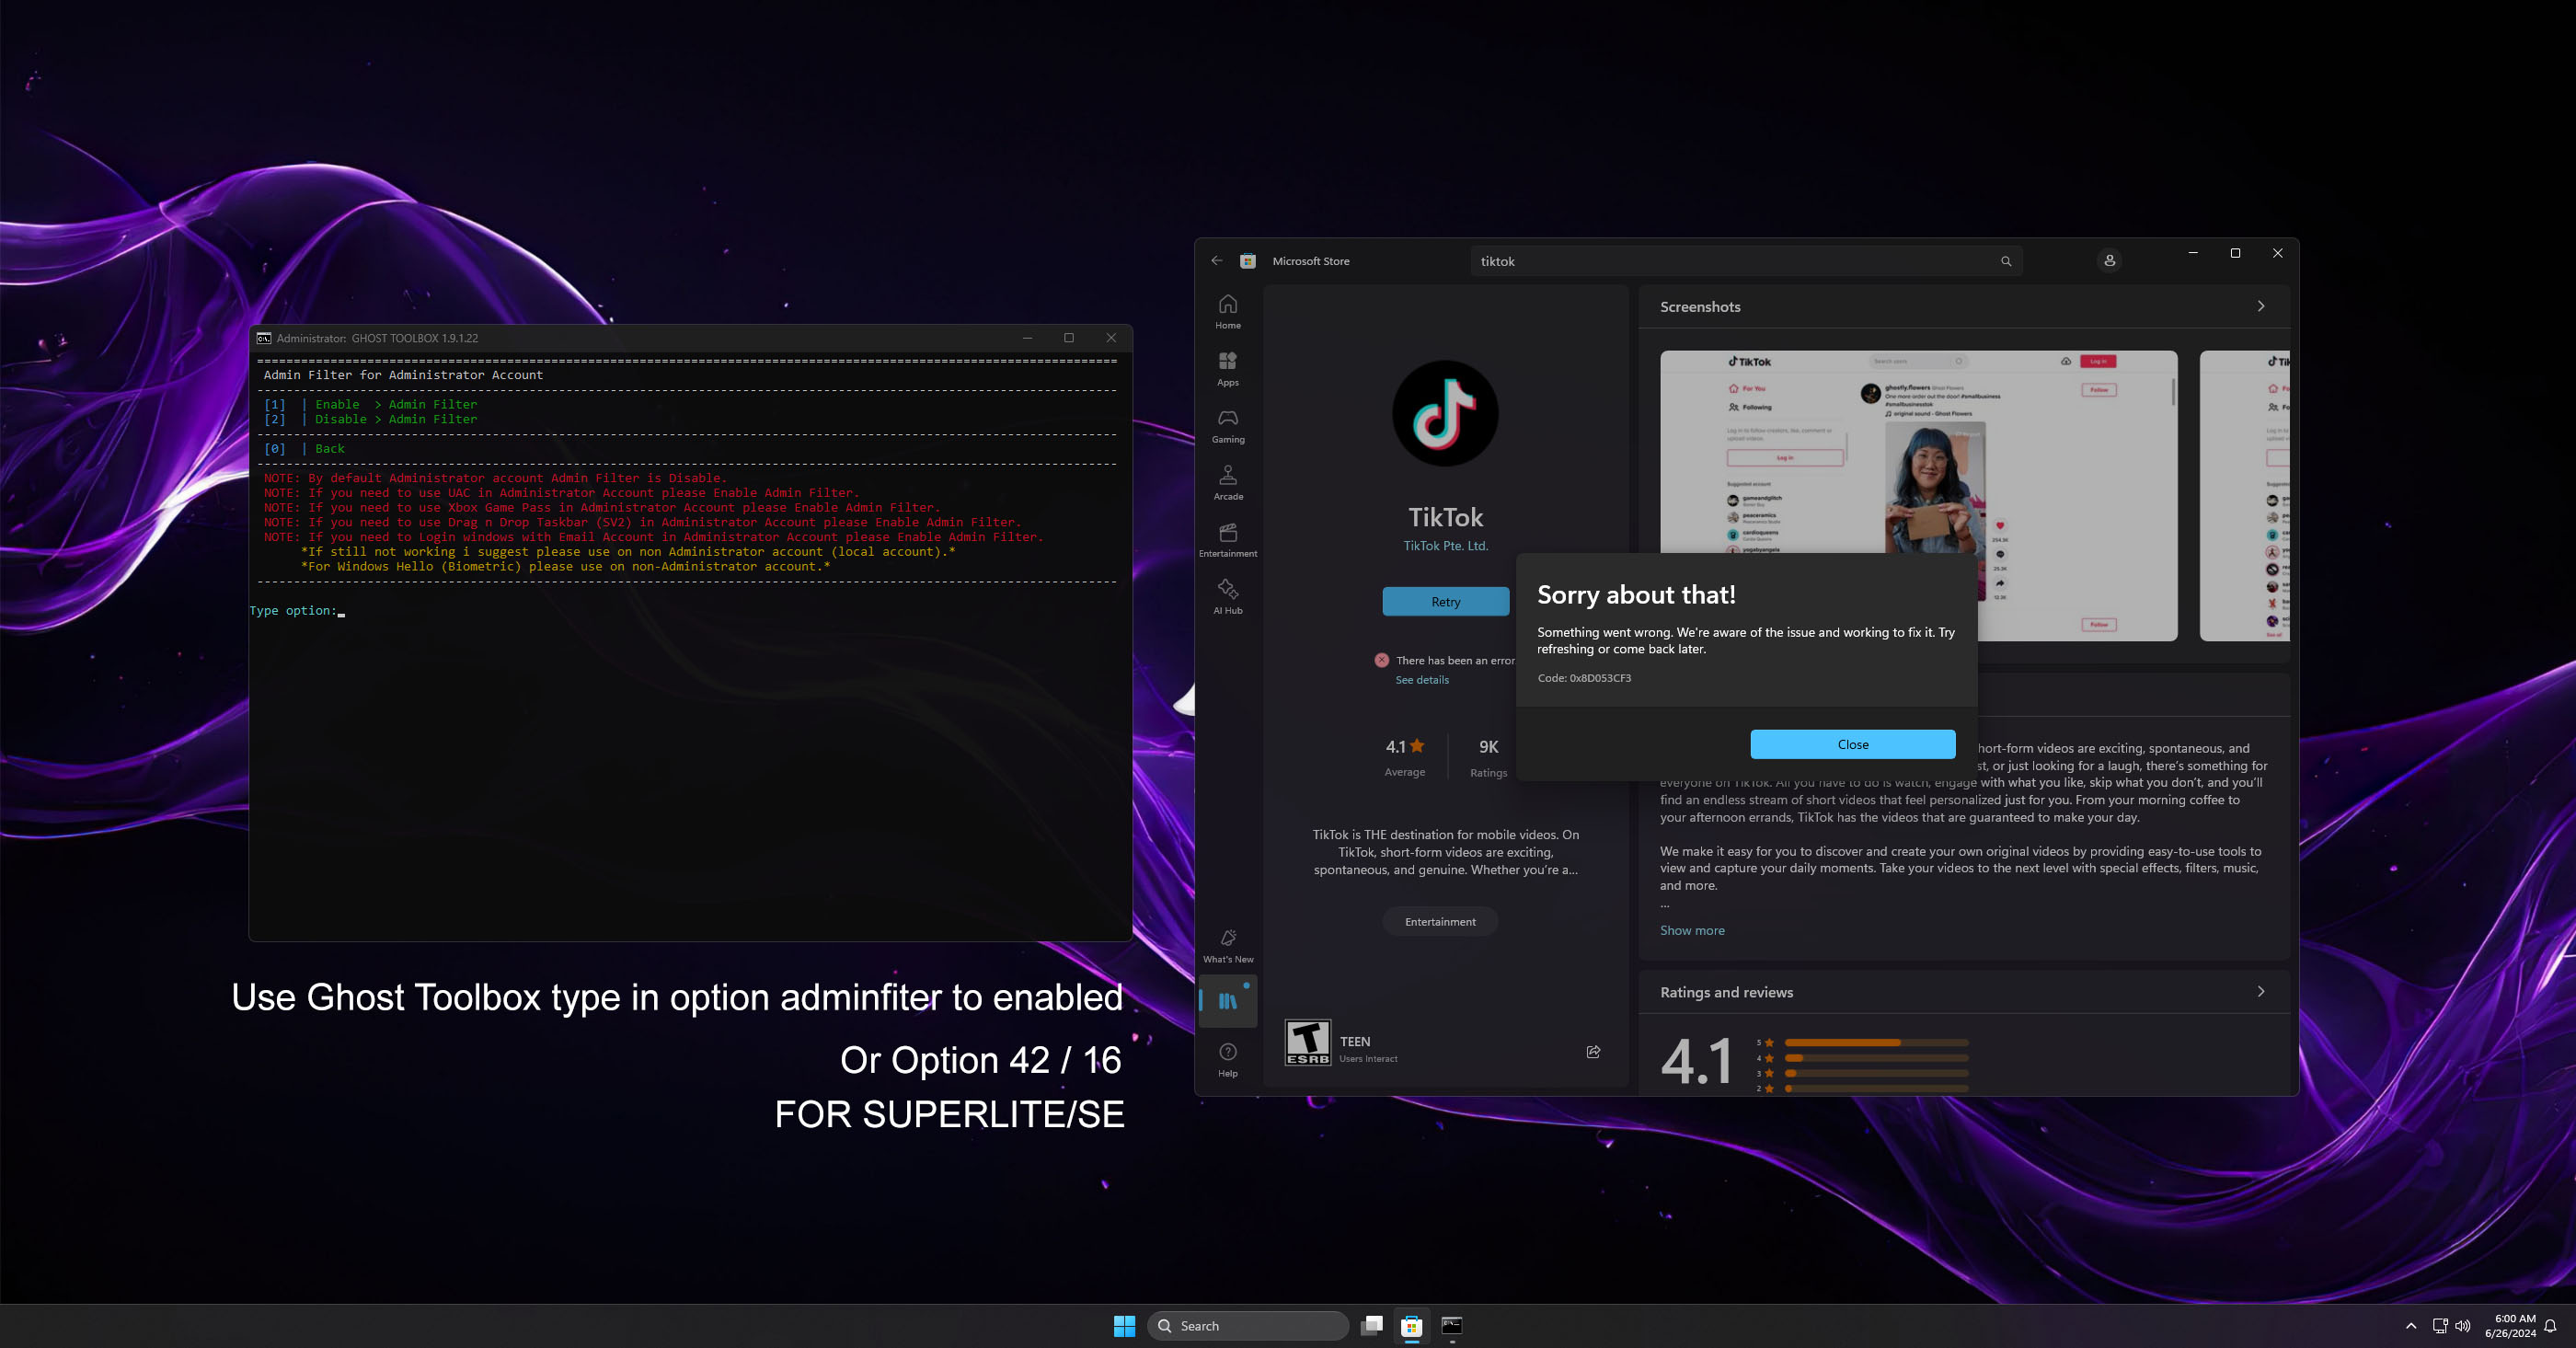Open Task View from the taskbar
This screenshot has width=2576, height=1348.
[1372, 1325]
